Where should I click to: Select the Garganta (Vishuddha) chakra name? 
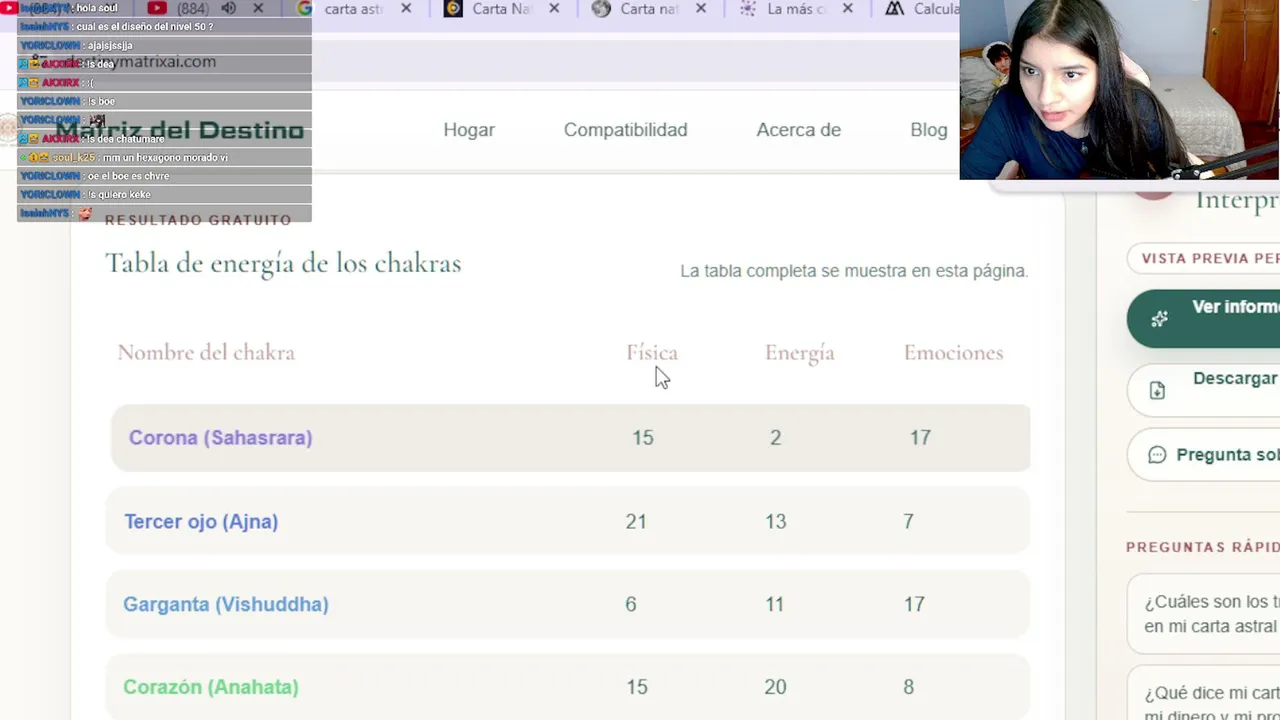[226, 605]
